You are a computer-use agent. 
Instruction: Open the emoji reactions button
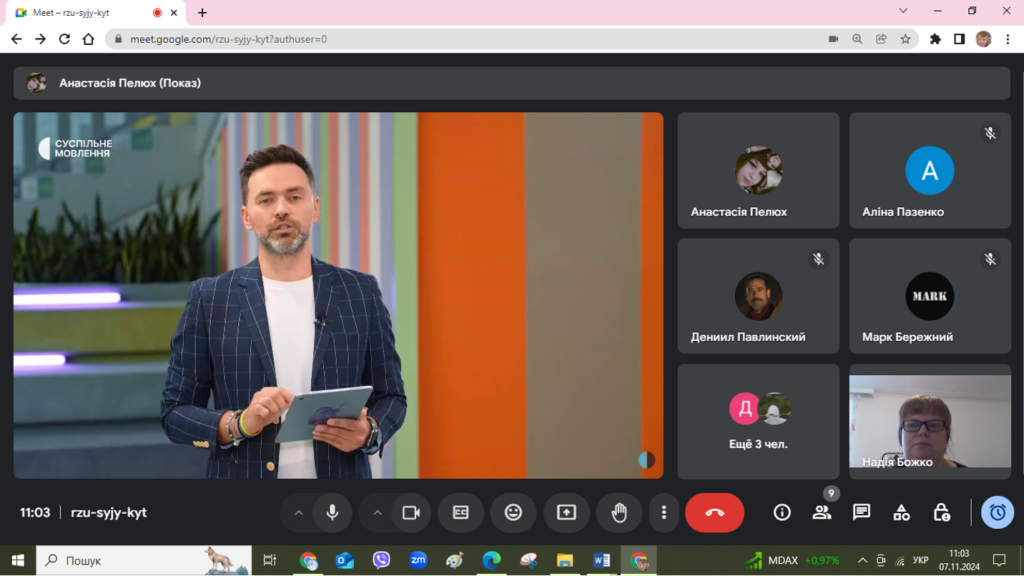[513, 513]
